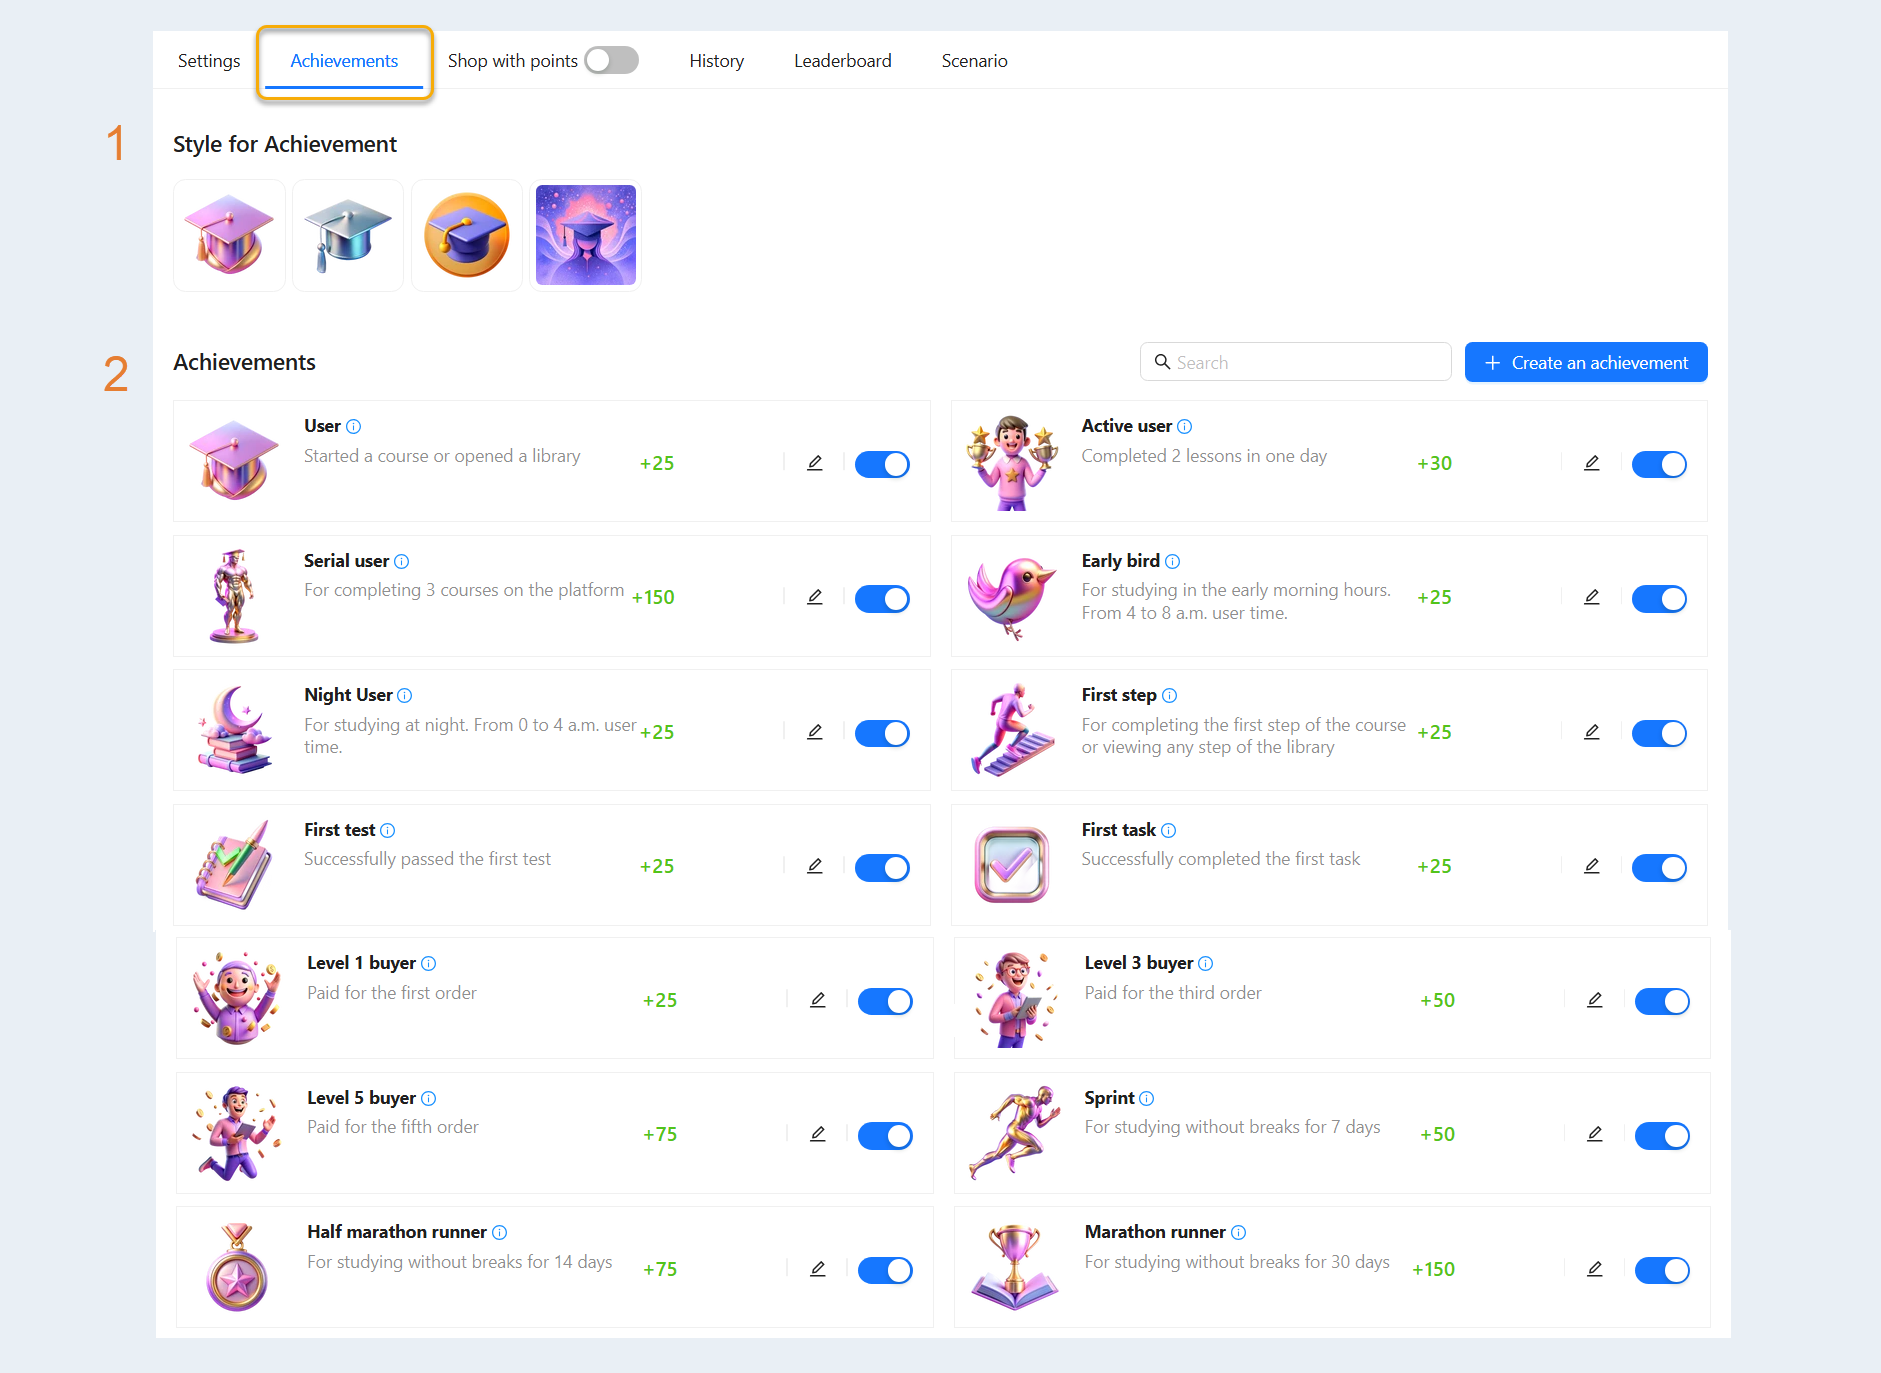The image size is (1881, 1373).
Task: Turn off the First test achievement
Action: [882, 868]
